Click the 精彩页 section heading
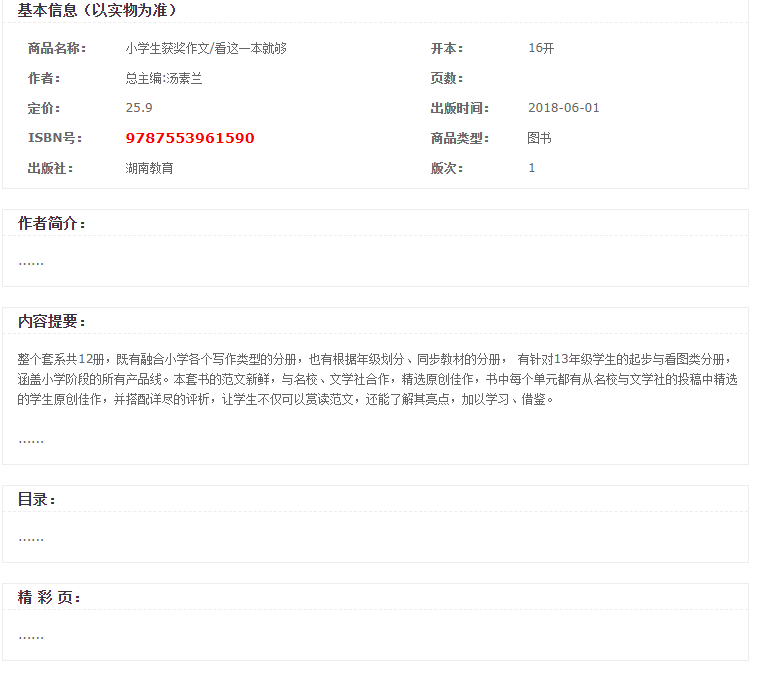Image resolution: width=766 pixels, height=693 pixels. (49, 597)
